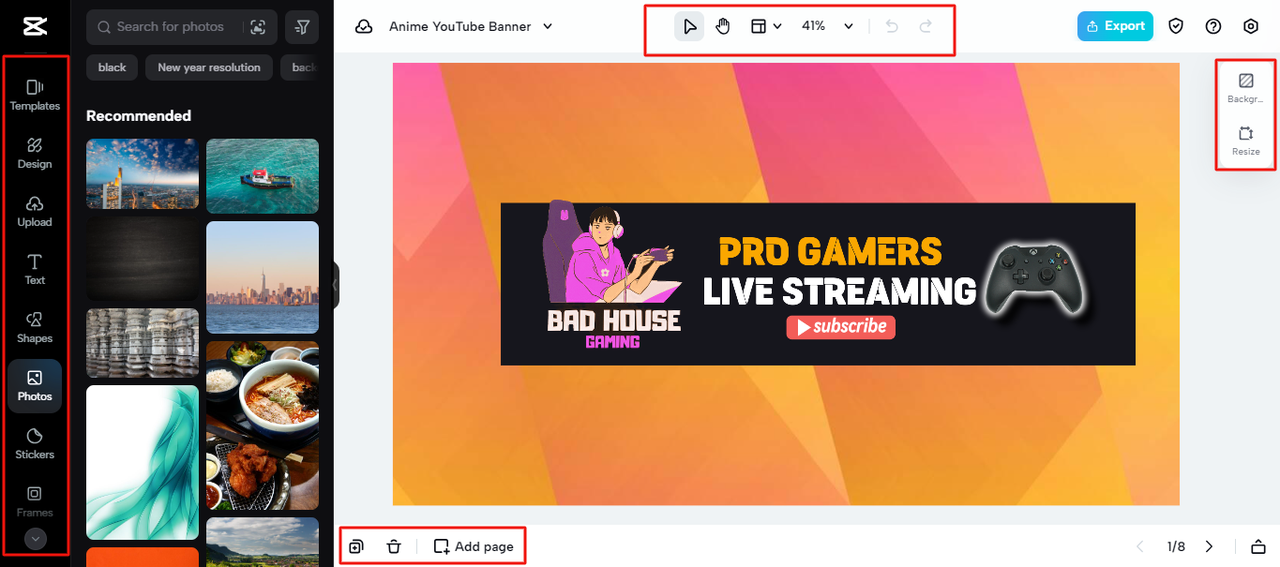The image size is (1280, 567).
Task: Open the Shapes panel
Action: (35, 327)
